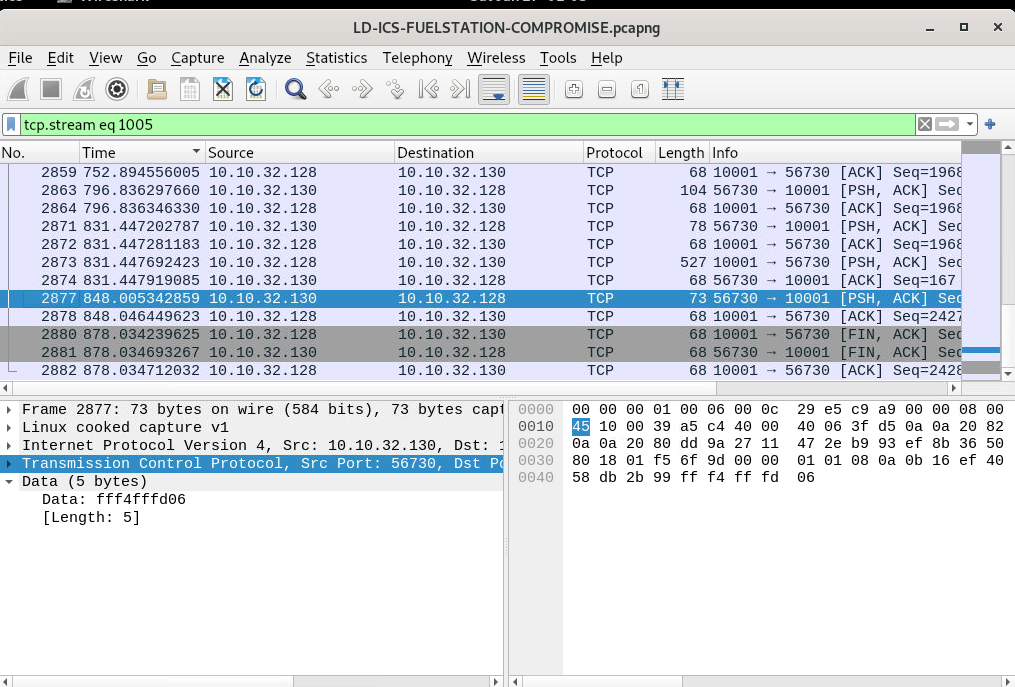Expand the Internet Protocol Version 4 tree item

point(10,446)
